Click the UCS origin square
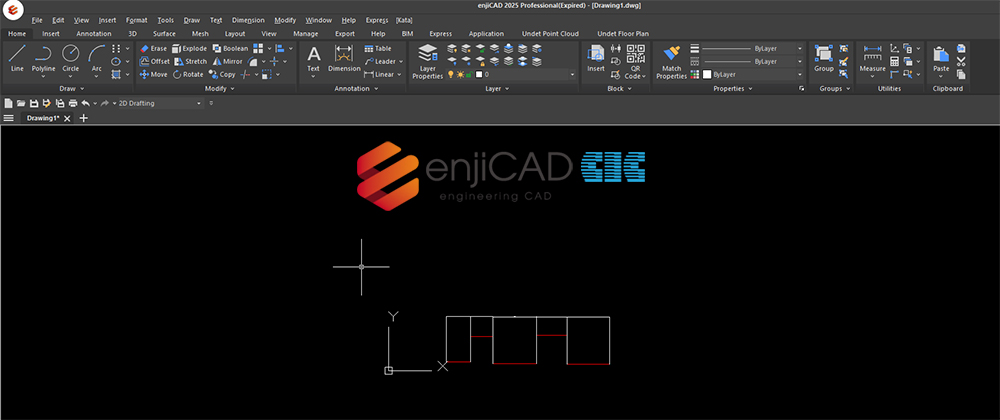The image size is (1000, 420). 388,370
